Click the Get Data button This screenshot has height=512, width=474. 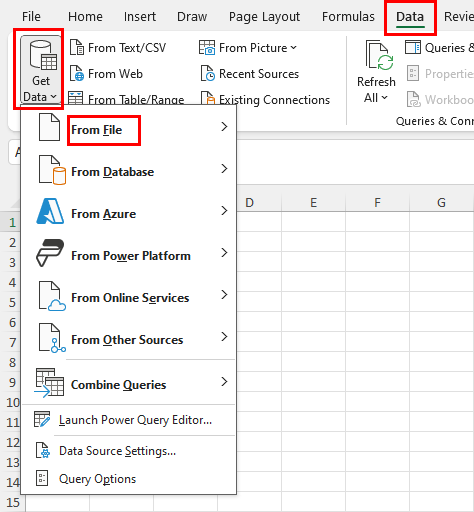(x=41, y=70)
